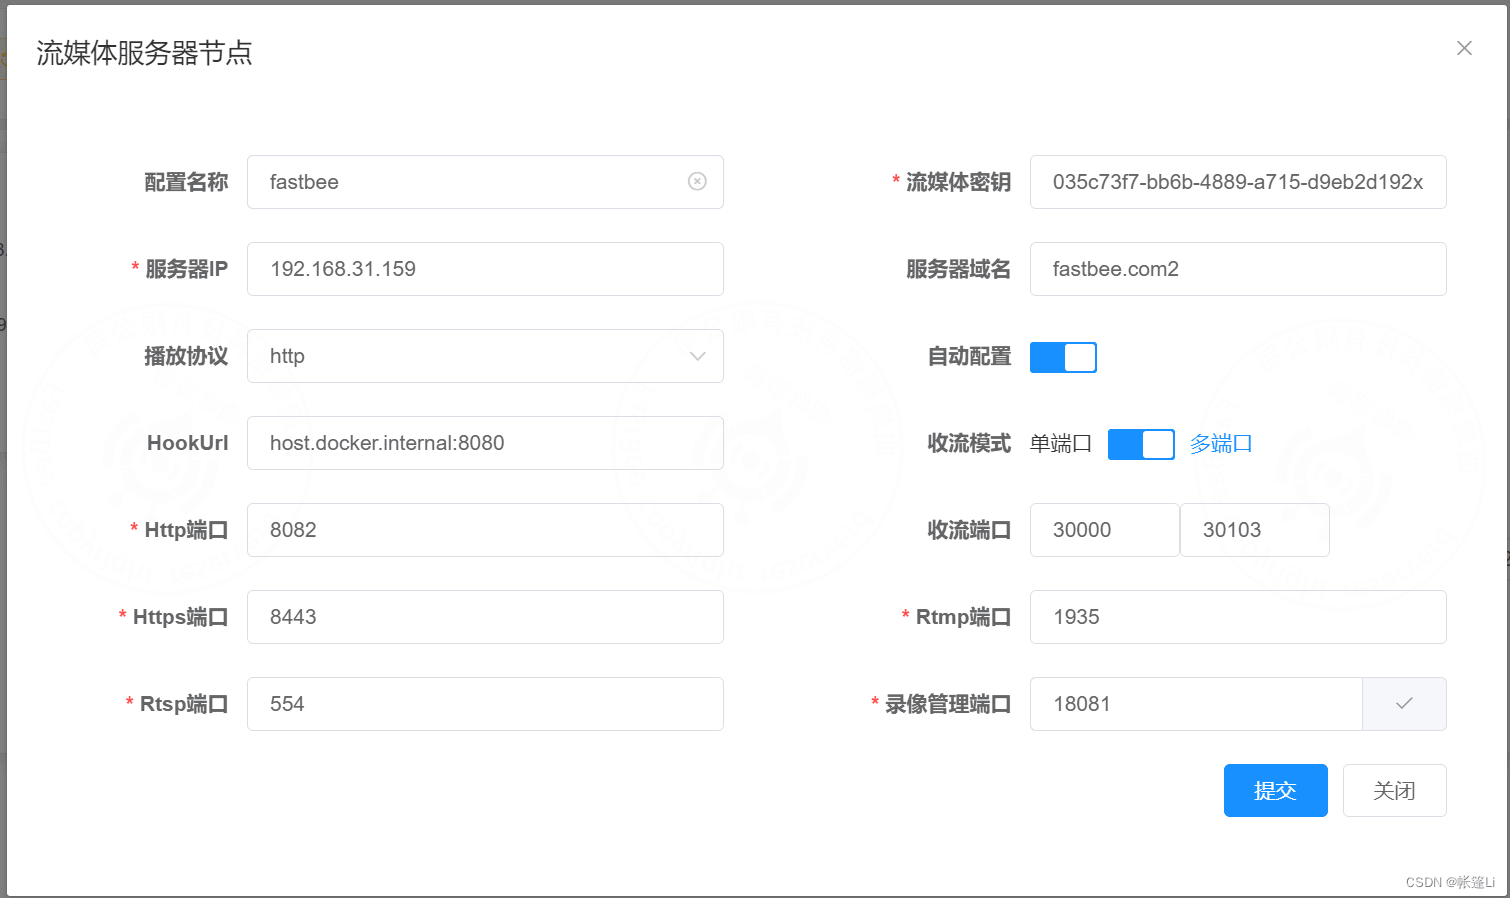Click the 收流端口 end field showing 30103
1510x898 pixels.
(1255, 530)
